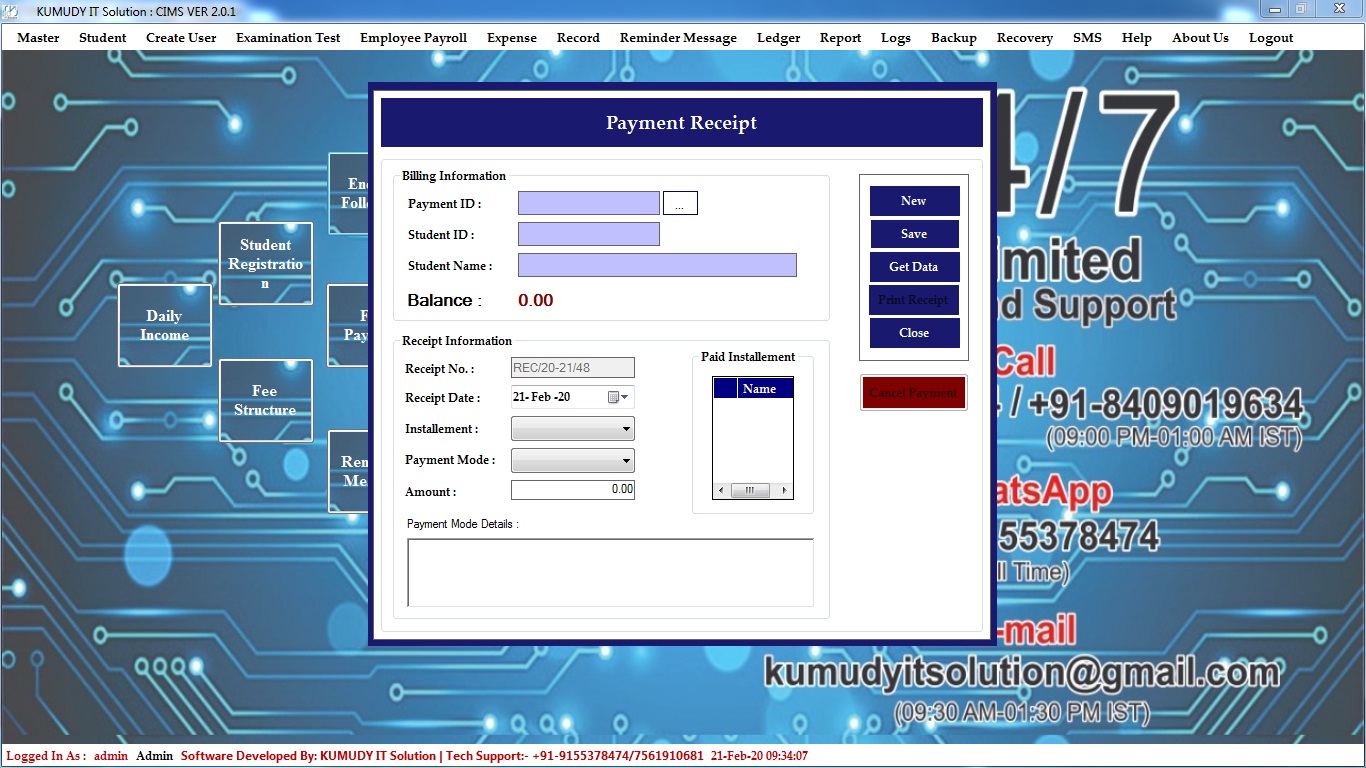Viewport: 1366px width, 768px height.
Task: Click the Get Data button
Action: [x=914, y=267]
